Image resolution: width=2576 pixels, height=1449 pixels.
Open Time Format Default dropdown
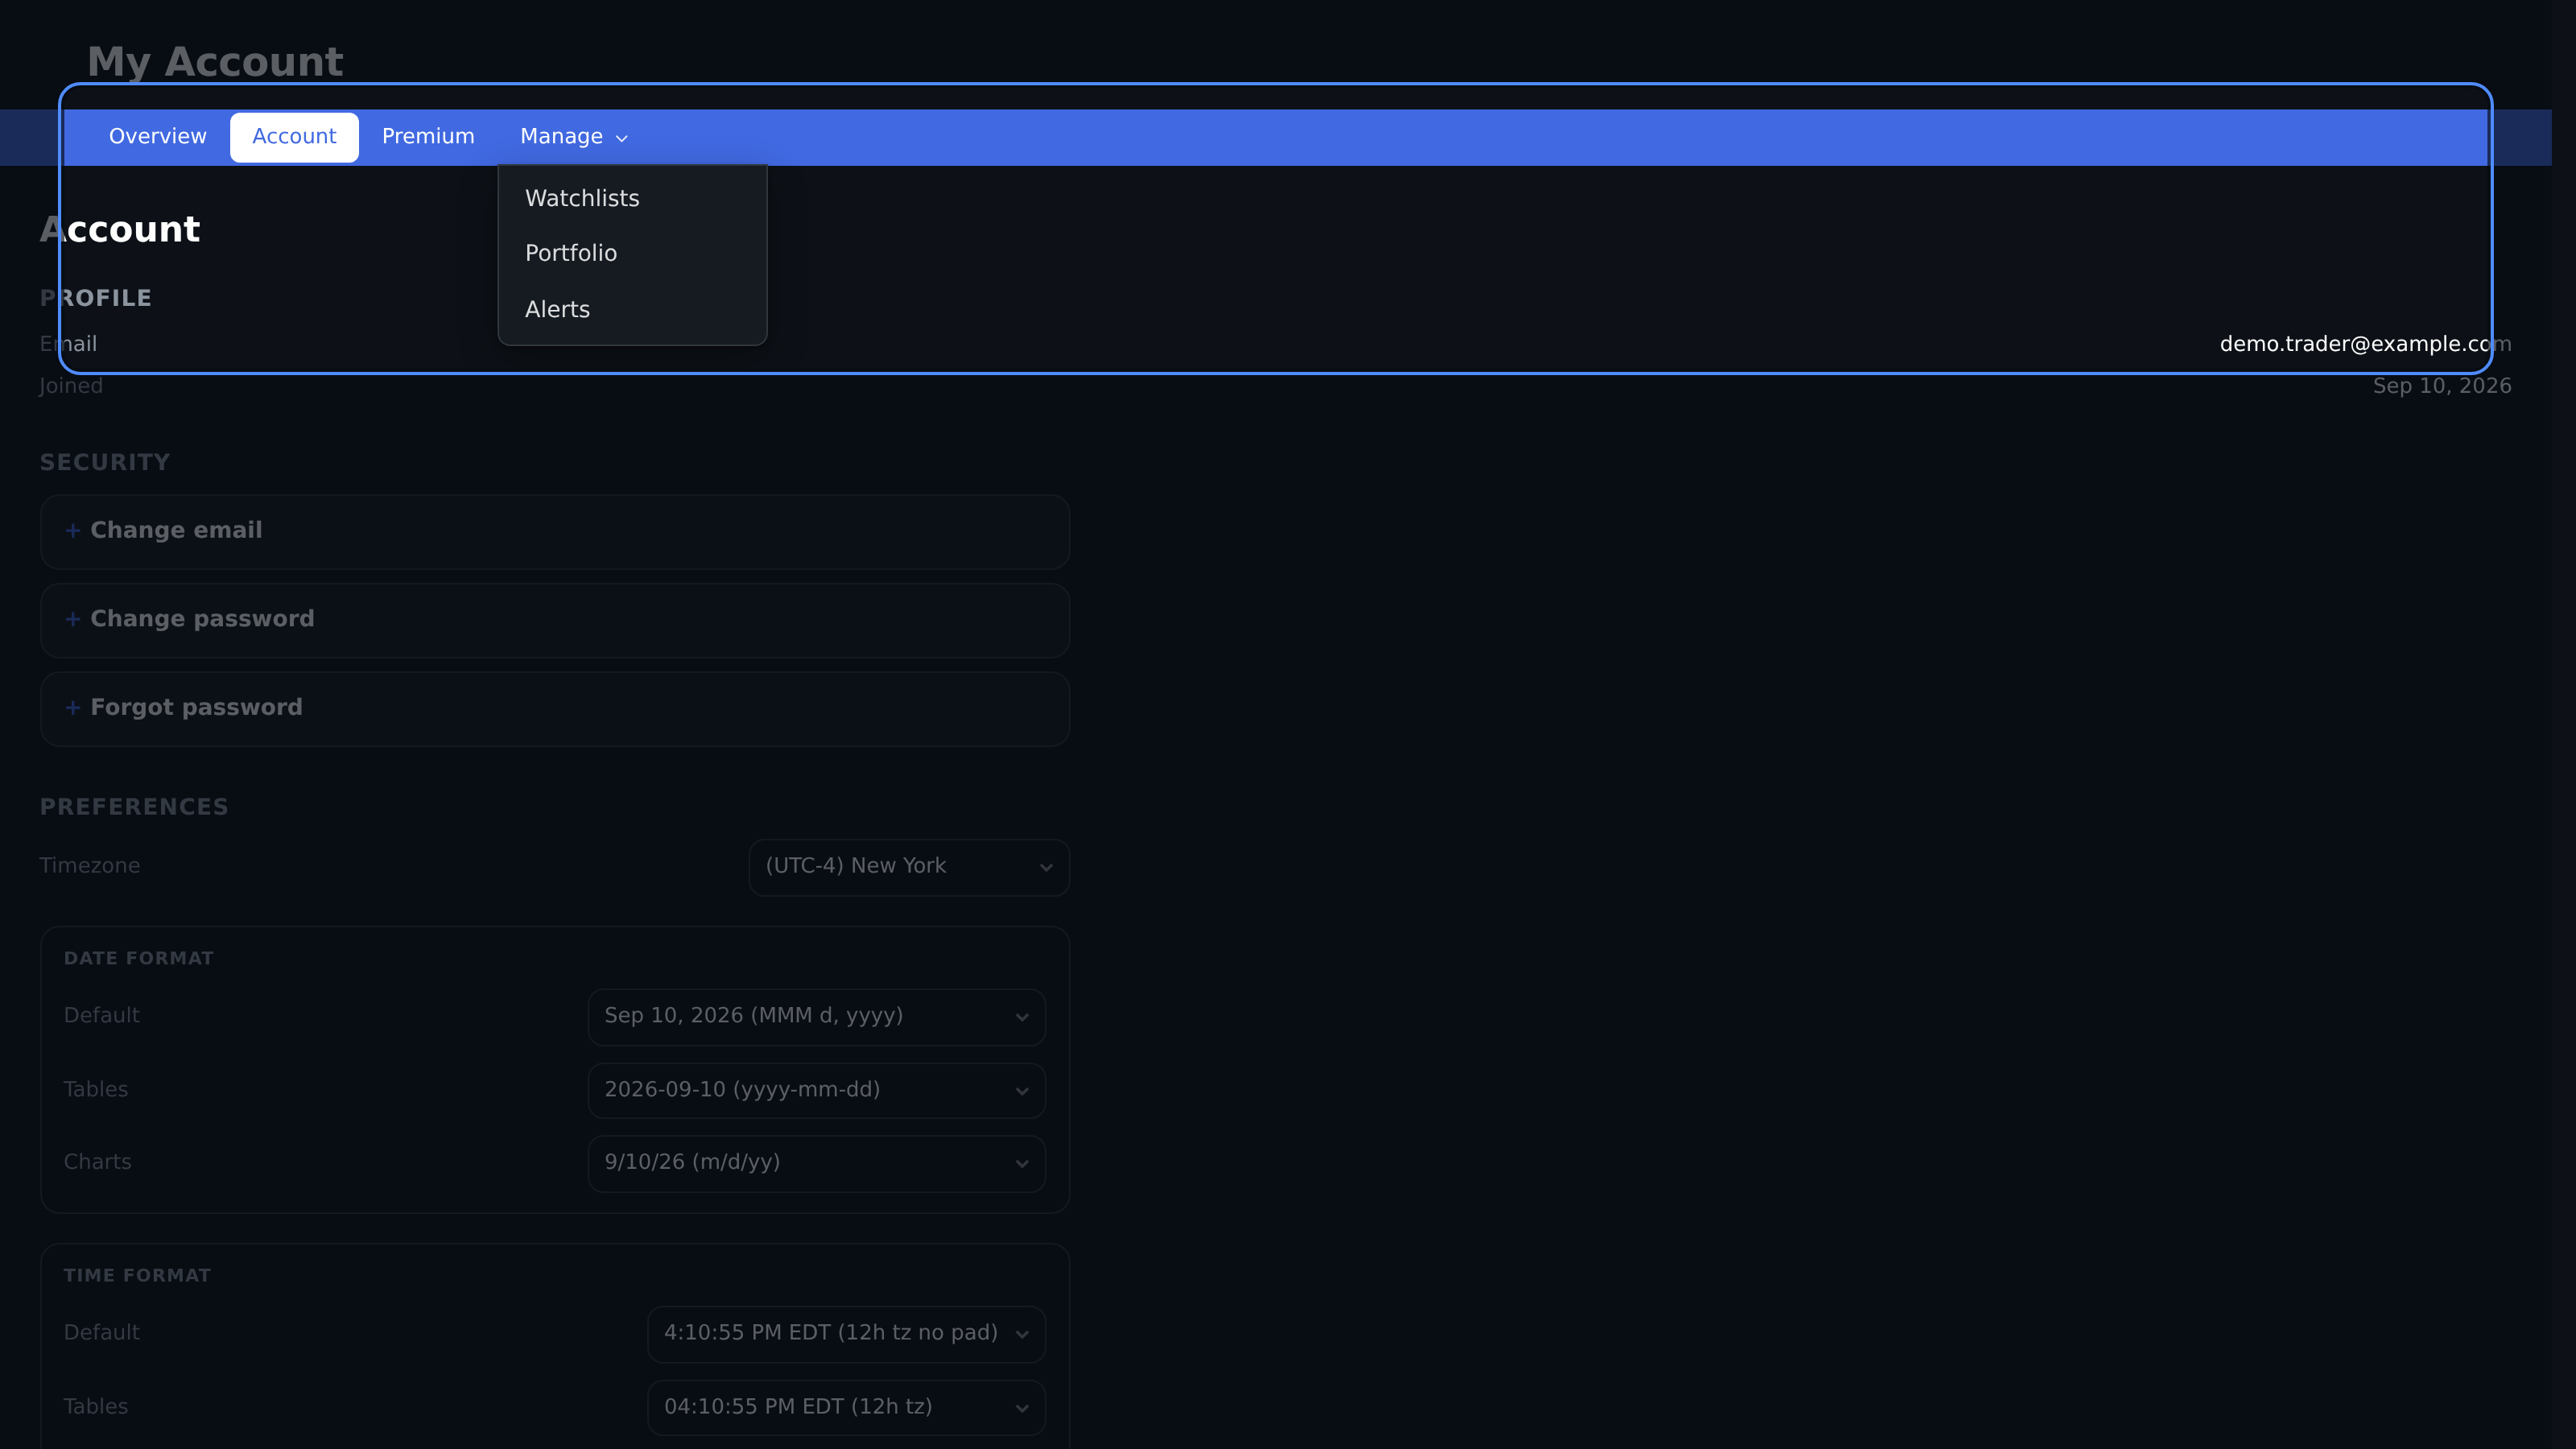pos(846,1334)
